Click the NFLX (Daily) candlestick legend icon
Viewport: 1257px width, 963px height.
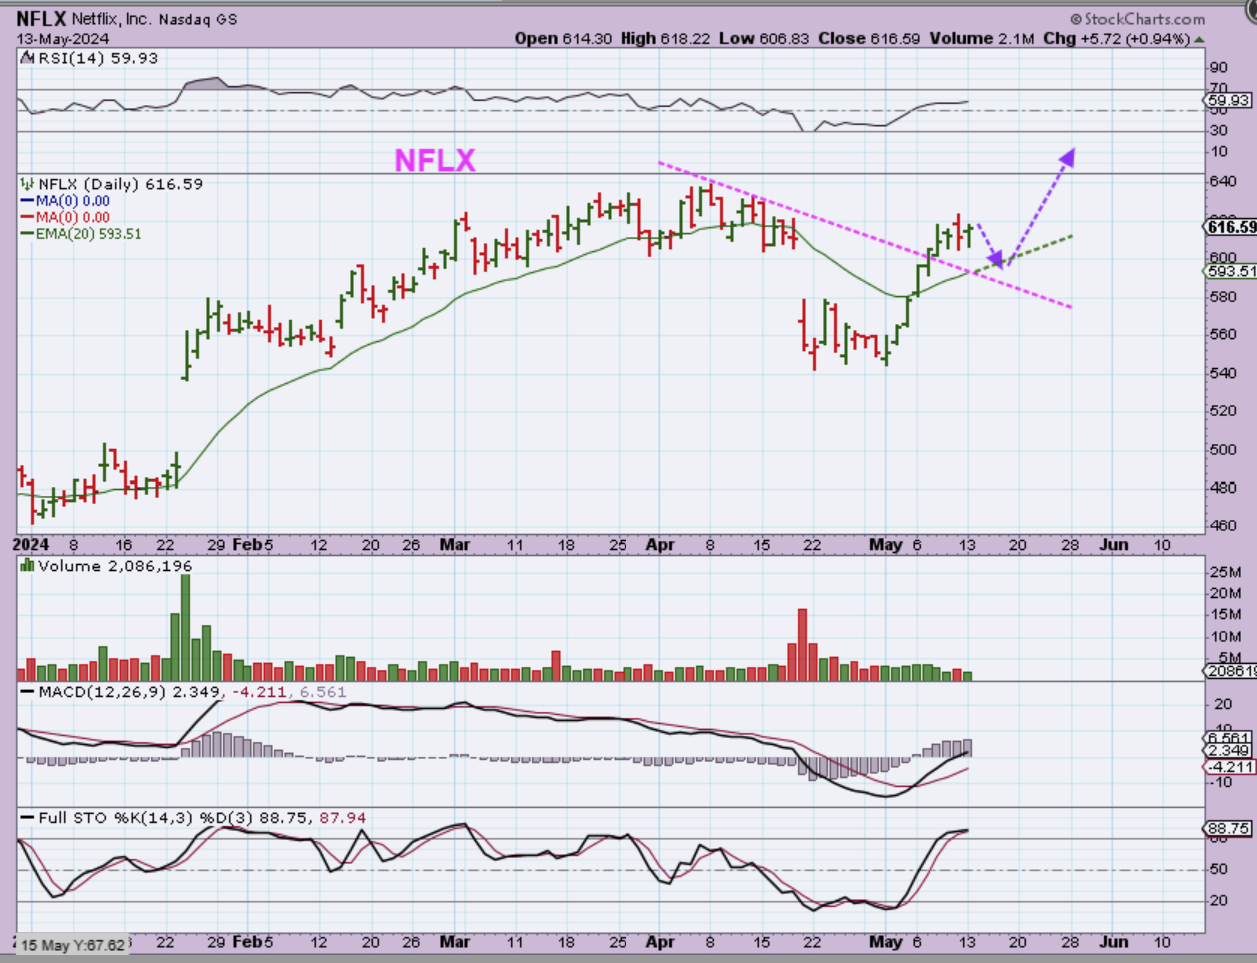[x=28, y=184]
